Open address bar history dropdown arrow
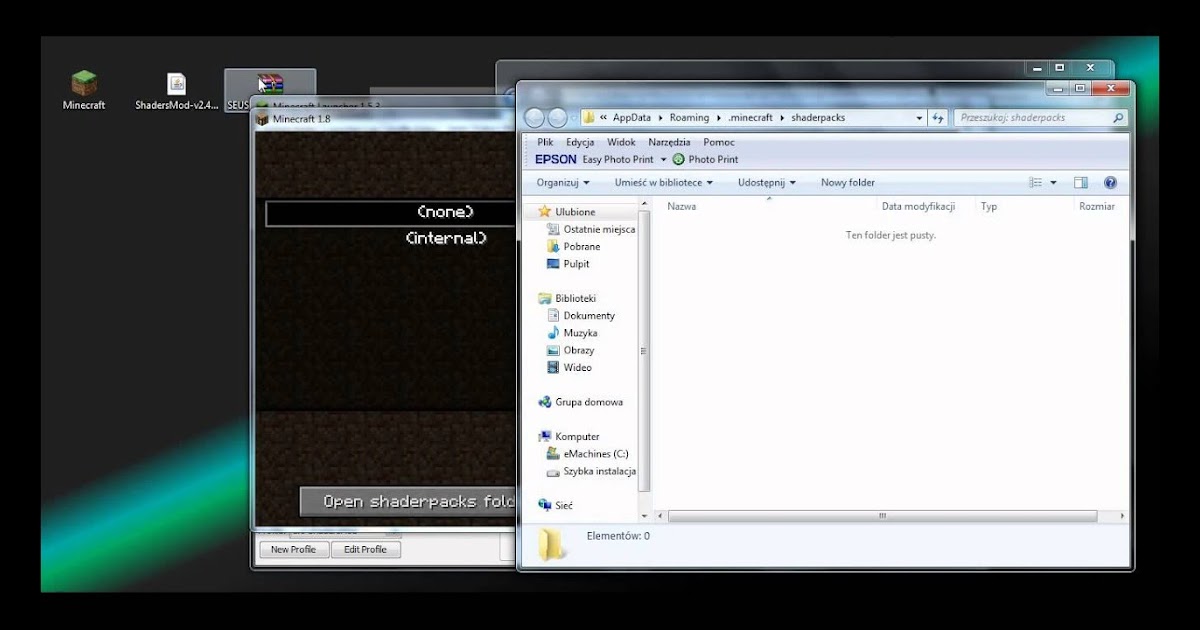 919,118
